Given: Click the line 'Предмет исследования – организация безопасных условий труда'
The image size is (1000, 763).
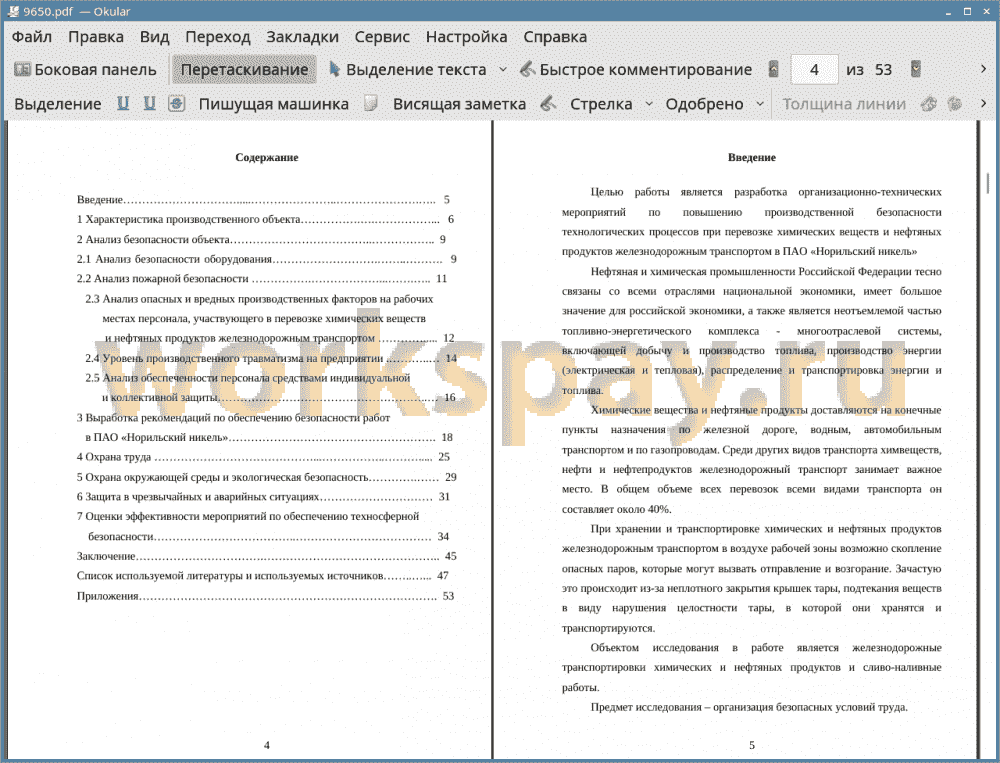Looking at the screenshot, I should (749, 707).
